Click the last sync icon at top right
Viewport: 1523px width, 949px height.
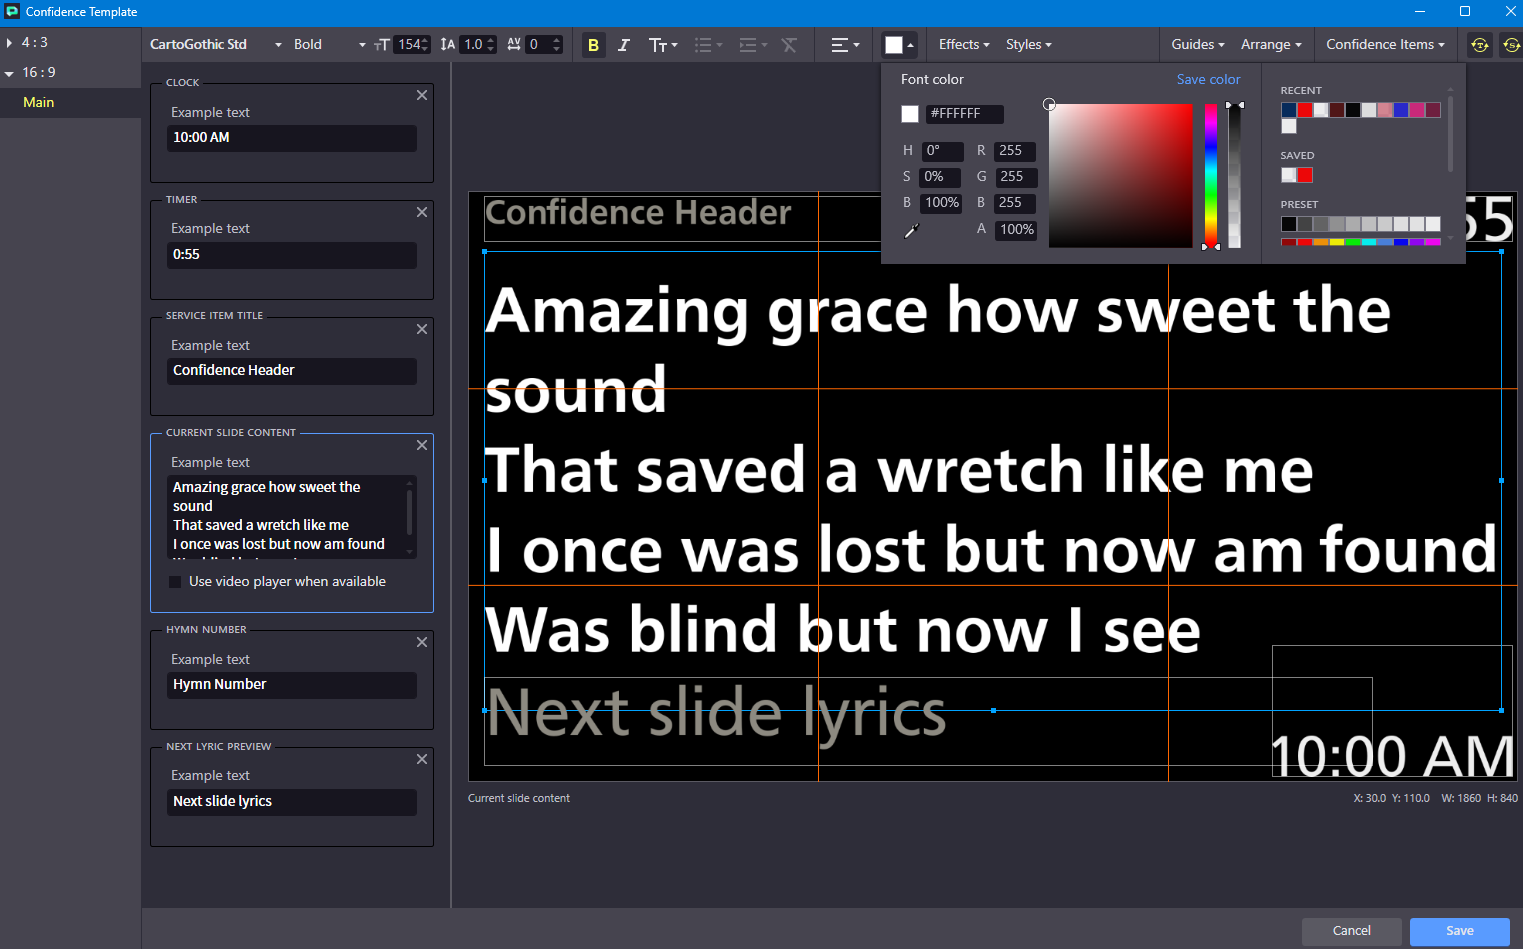(x=1511, y=45)
